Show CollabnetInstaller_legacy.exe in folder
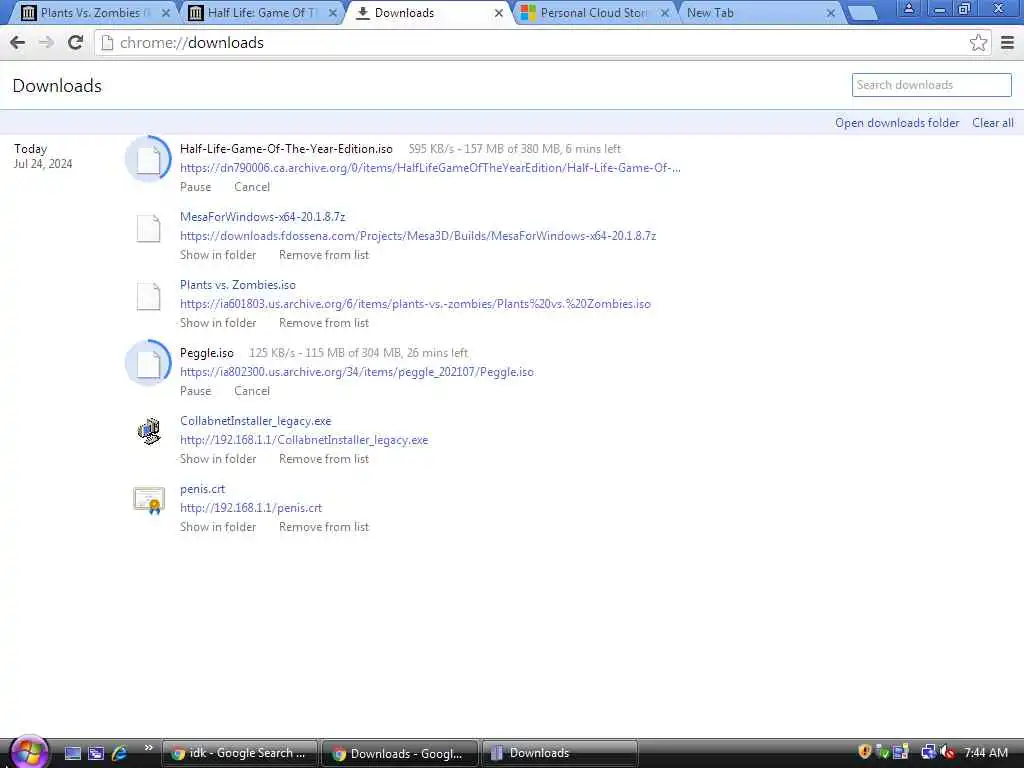The height and width of the screenshot is (768, 1024). click(x=218, y=458)
